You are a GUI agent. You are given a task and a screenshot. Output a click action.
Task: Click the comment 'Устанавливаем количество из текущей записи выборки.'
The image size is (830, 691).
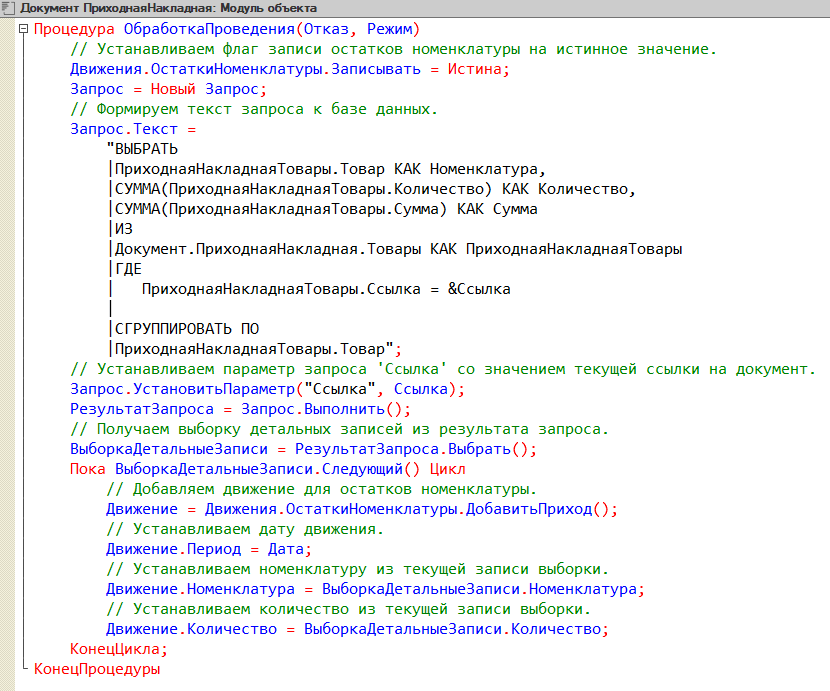click(x=348, y=609)
